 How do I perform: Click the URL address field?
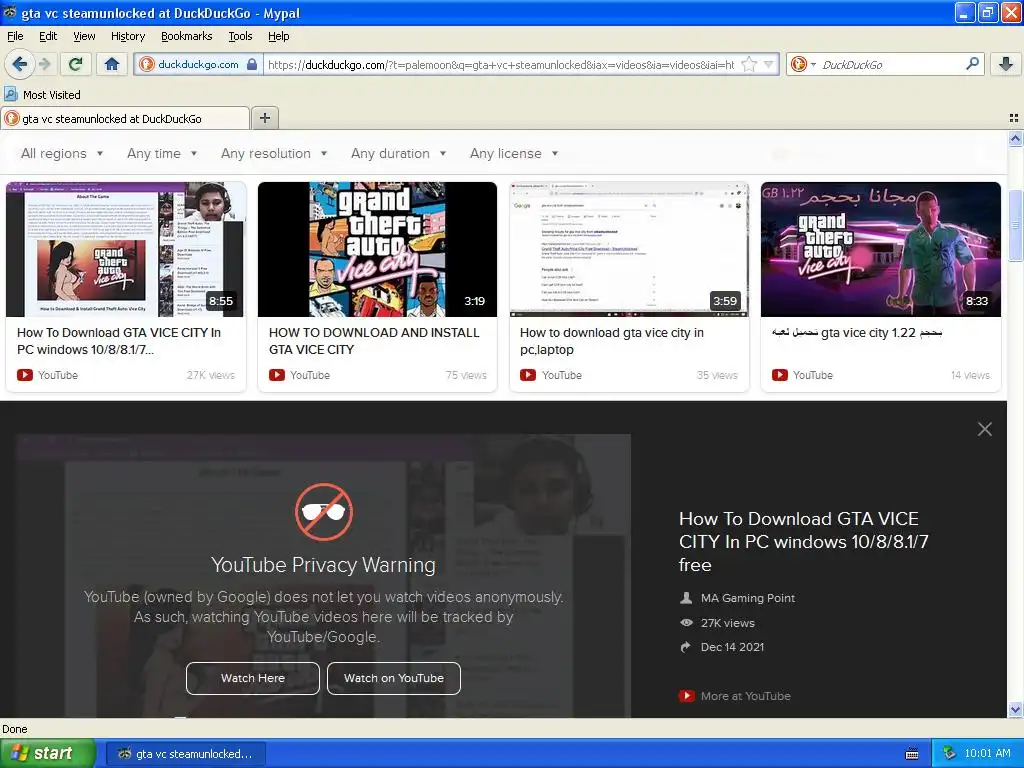(503, 64)
